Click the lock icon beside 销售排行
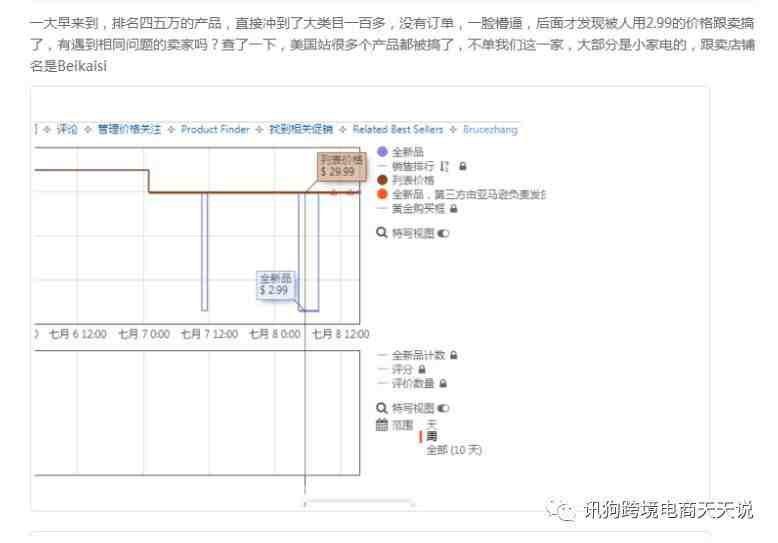778x543 pixels. click(462, 166)
